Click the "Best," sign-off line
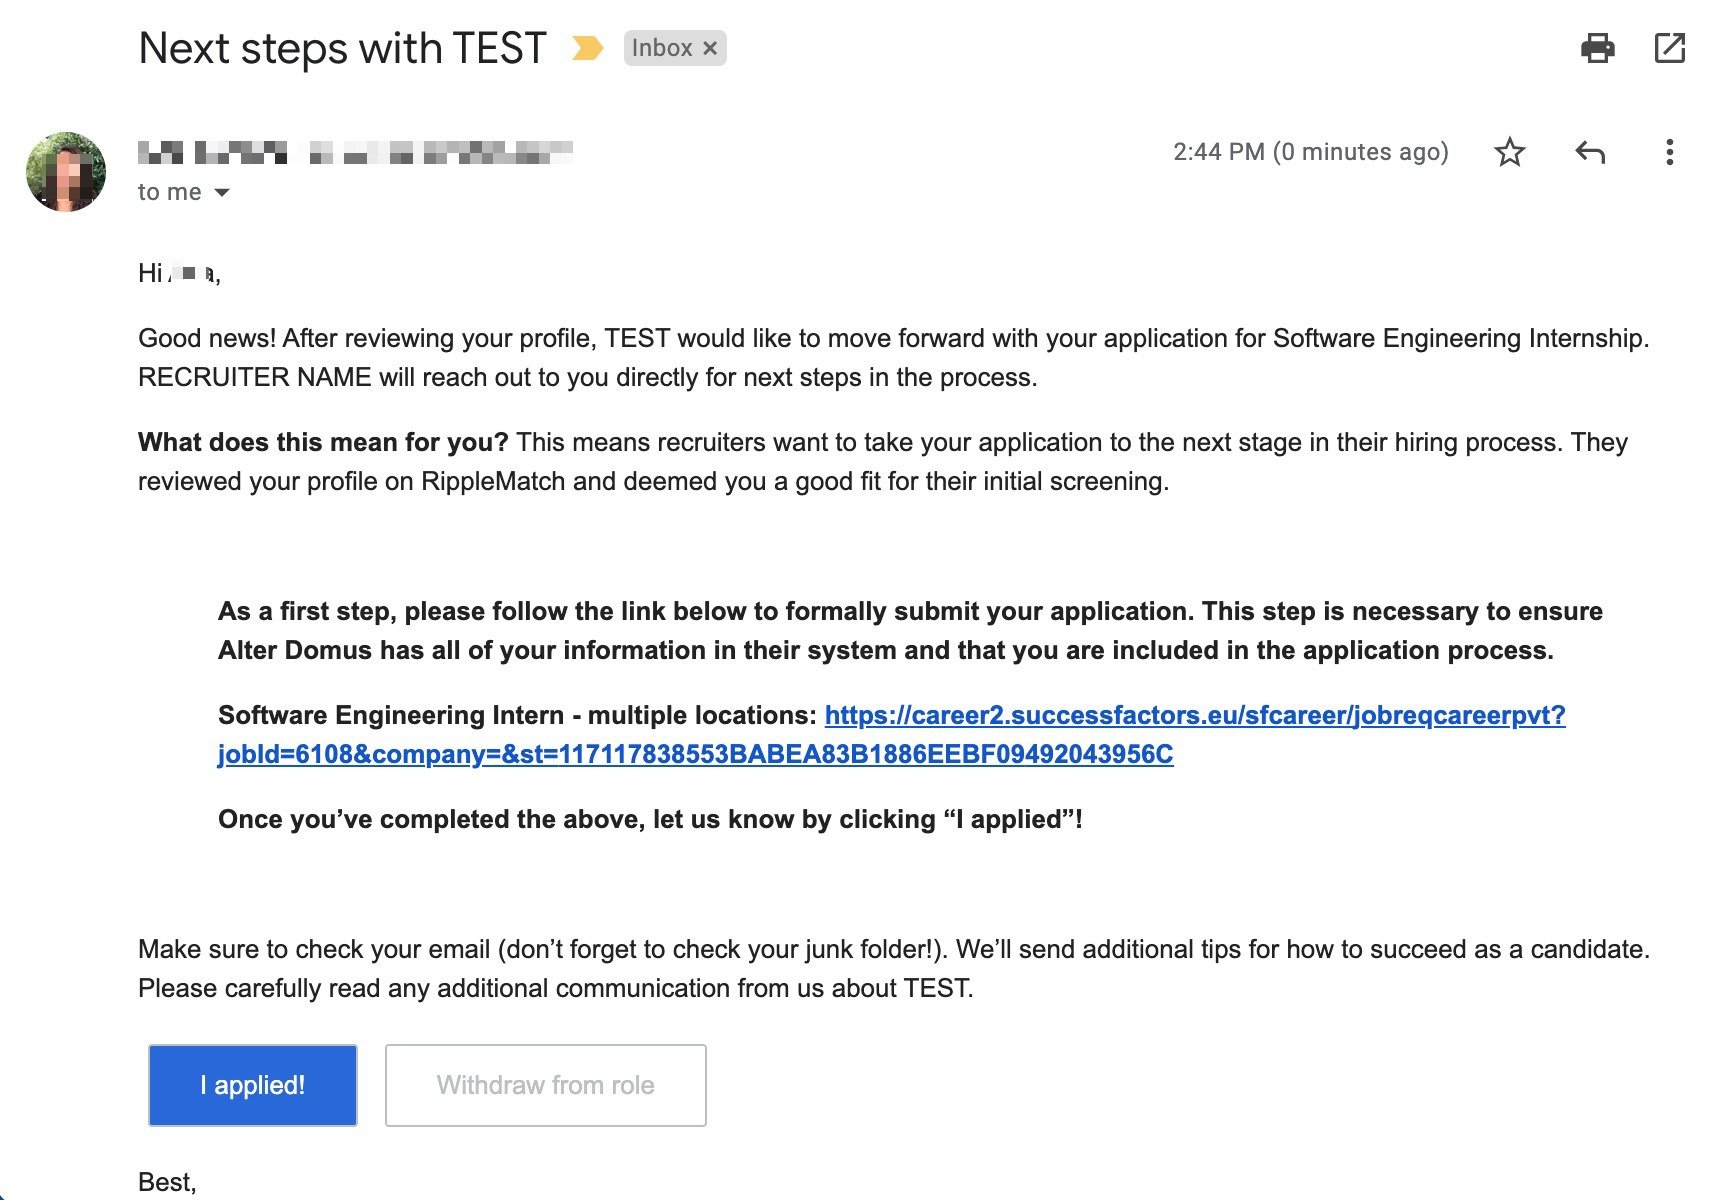This screenshot has height=1200, width=1720. (167, 1182)
